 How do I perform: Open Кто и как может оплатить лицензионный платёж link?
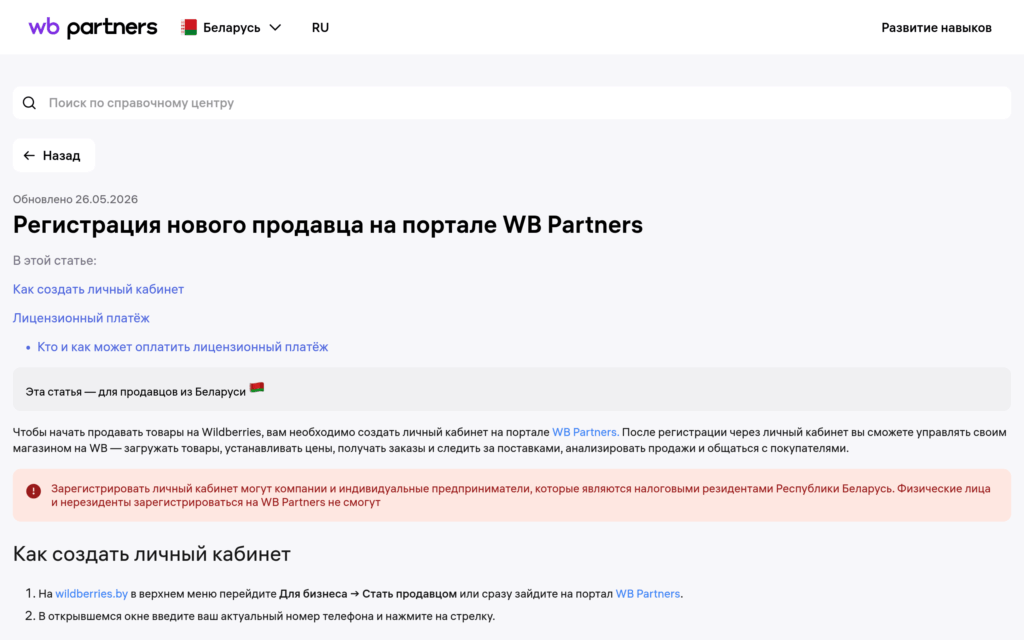click(182, 347)
